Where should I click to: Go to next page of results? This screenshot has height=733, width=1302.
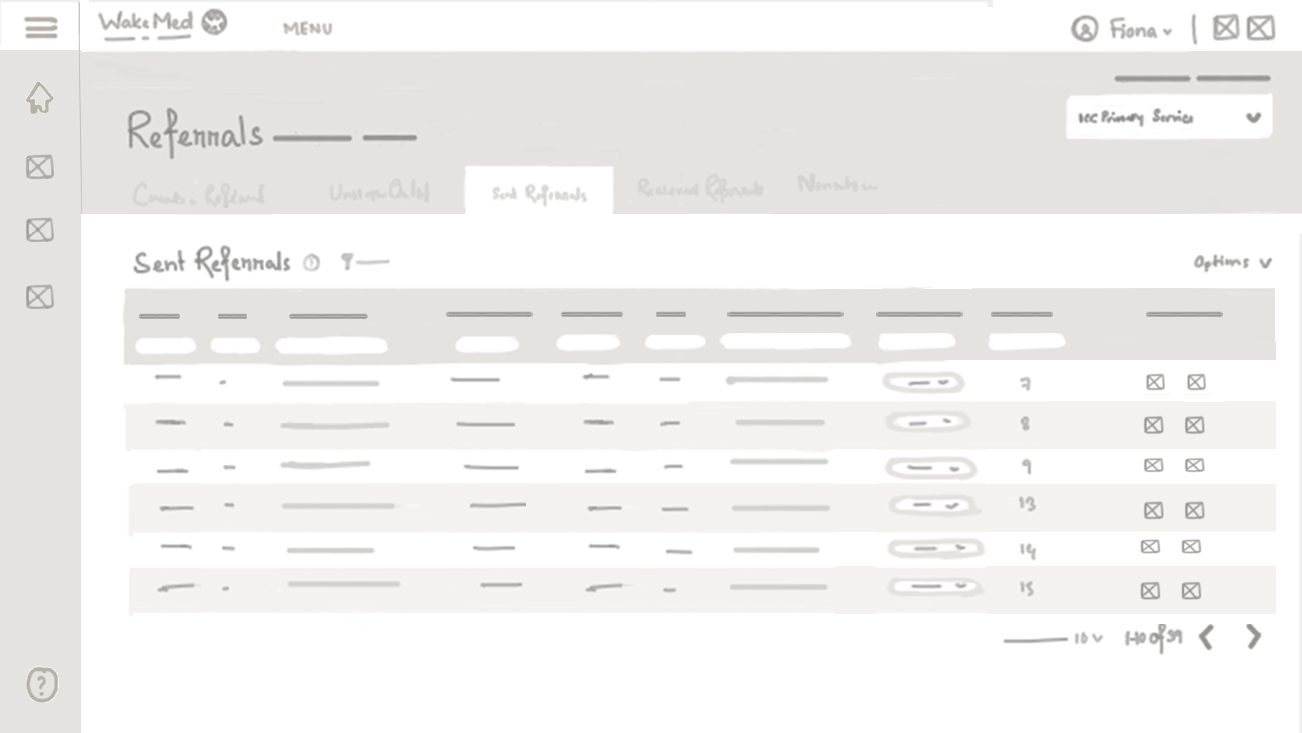pos(1253,637)
